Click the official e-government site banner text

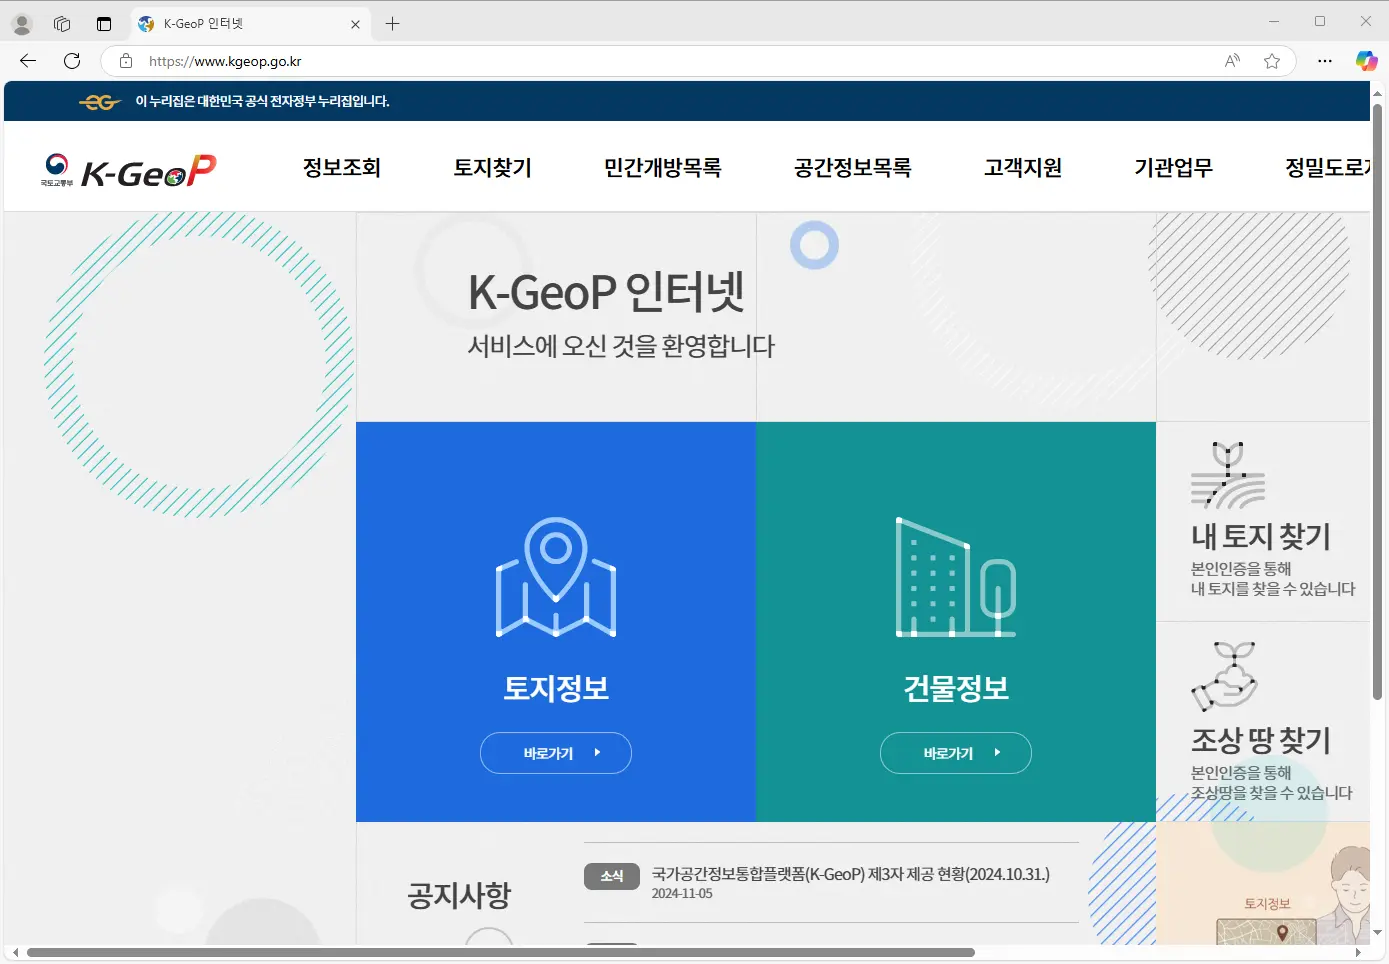262,101
